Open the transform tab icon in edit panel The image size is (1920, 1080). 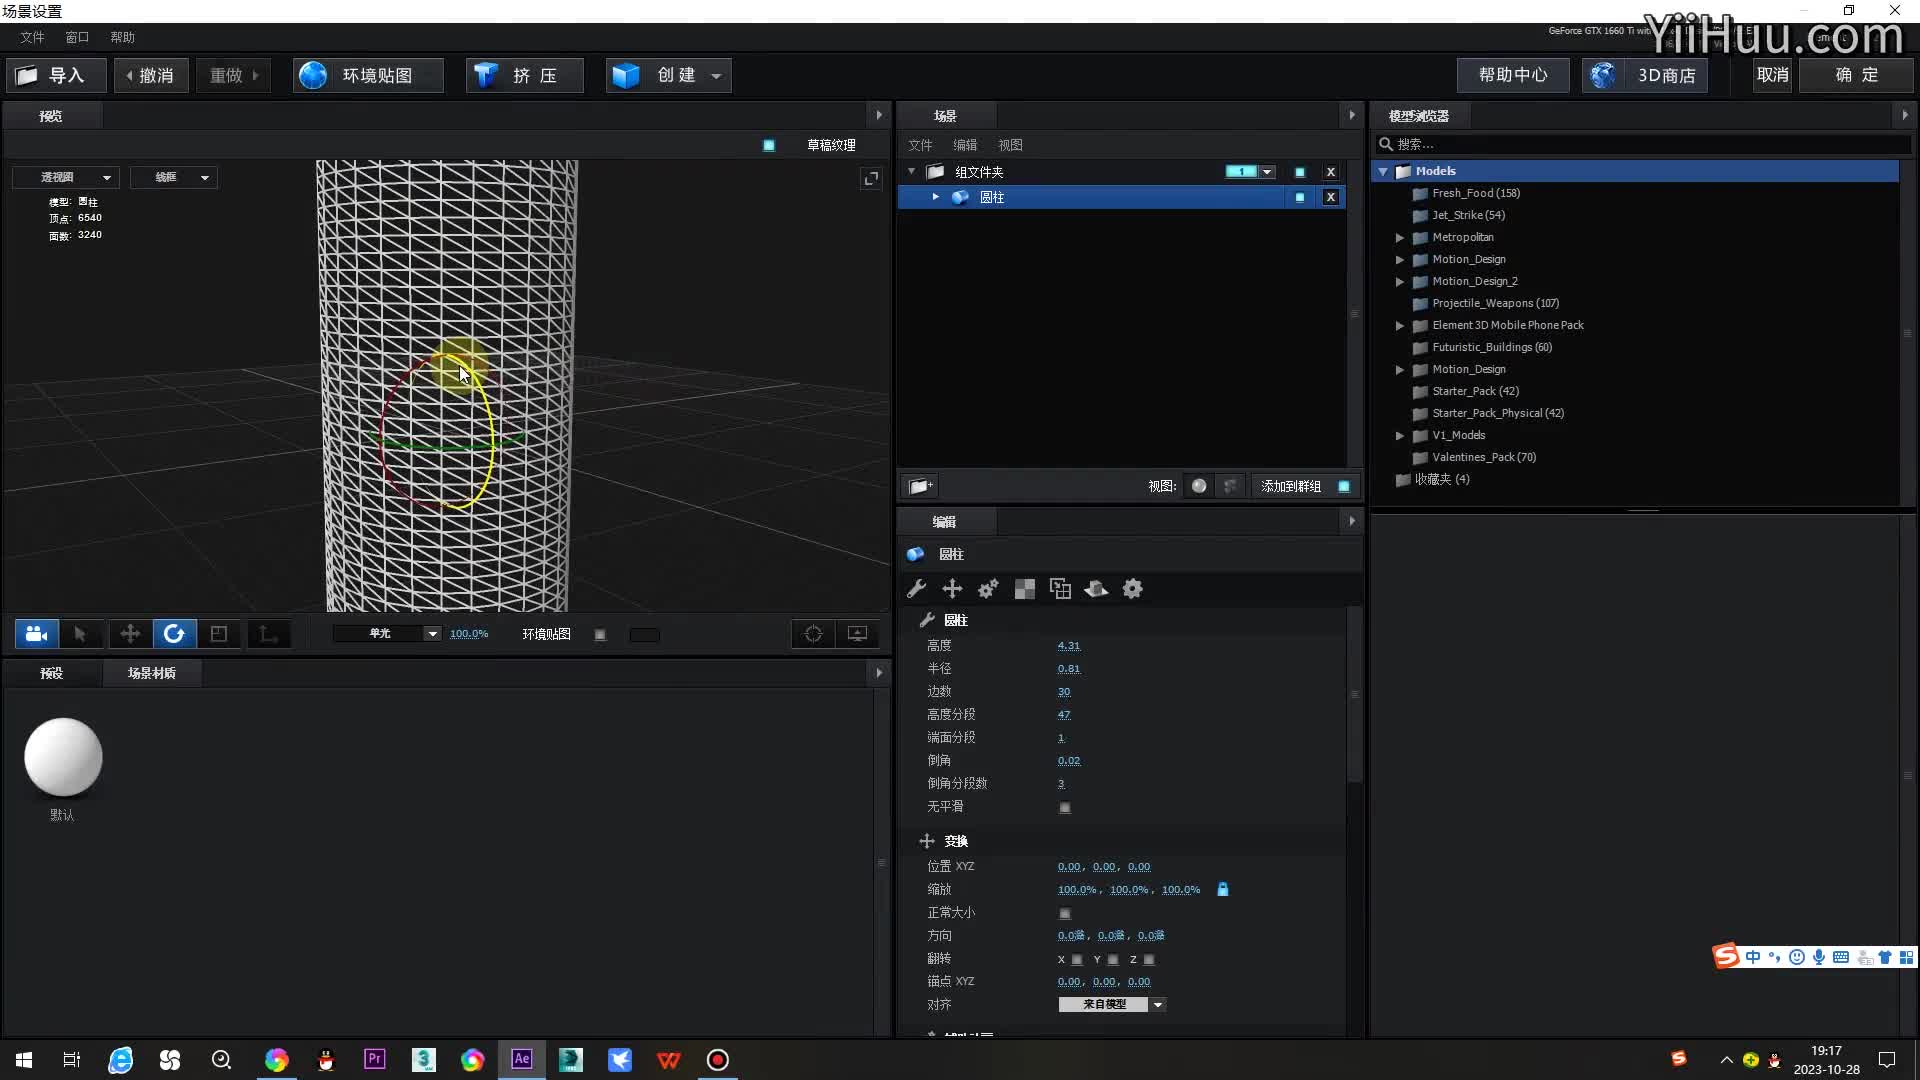pyautogui.click(x=952, y=589)
